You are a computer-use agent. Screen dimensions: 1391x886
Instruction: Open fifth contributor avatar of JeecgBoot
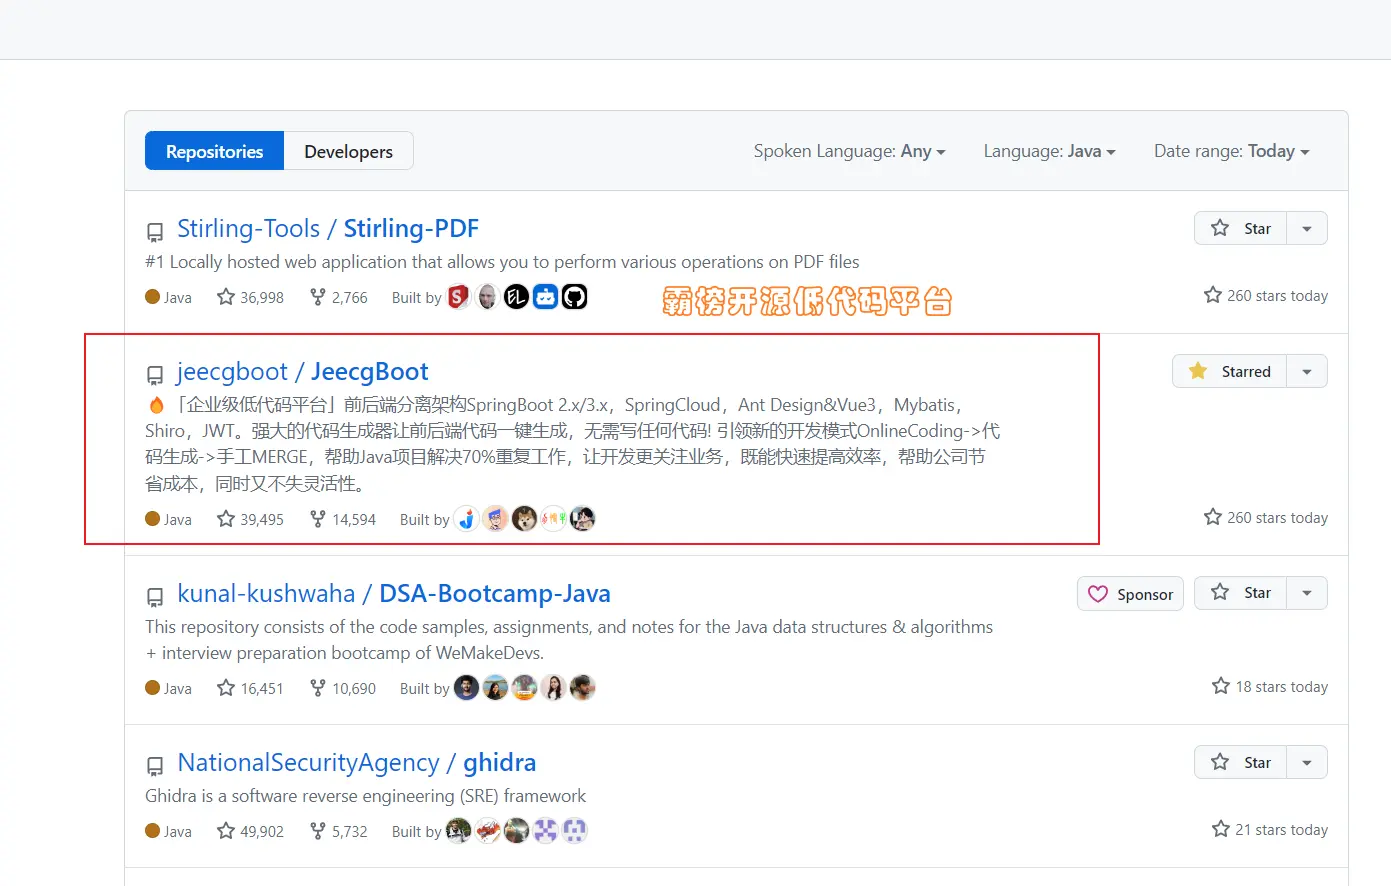pyautogui.click(x=582, y=519)
